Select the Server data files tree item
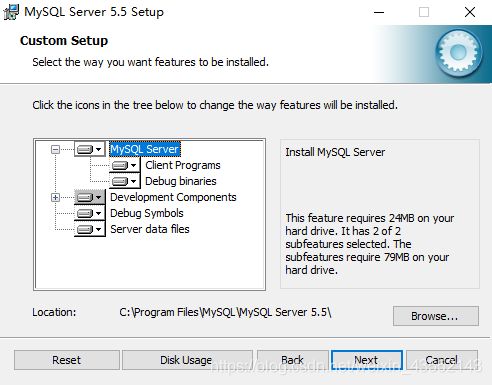Viewport: 492px width, 385px height. tap(150, 229)
